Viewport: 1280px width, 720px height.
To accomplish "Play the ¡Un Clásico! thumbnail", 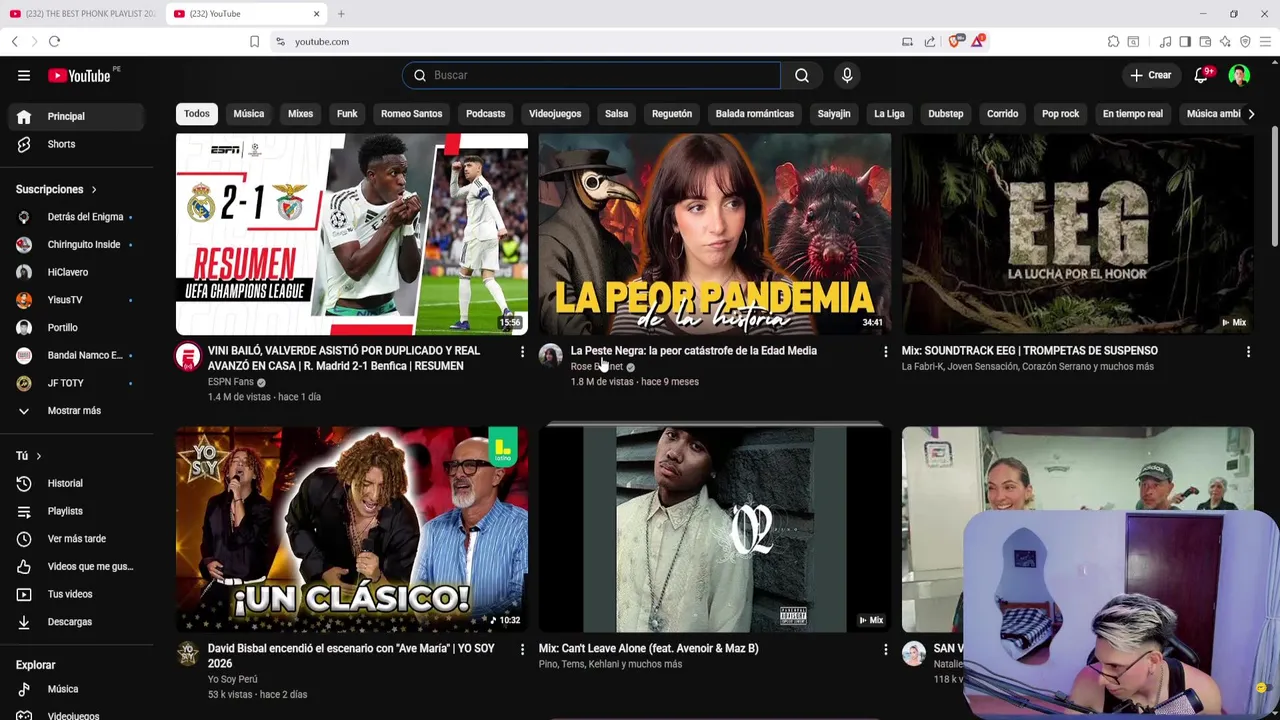I will [352, 530].
